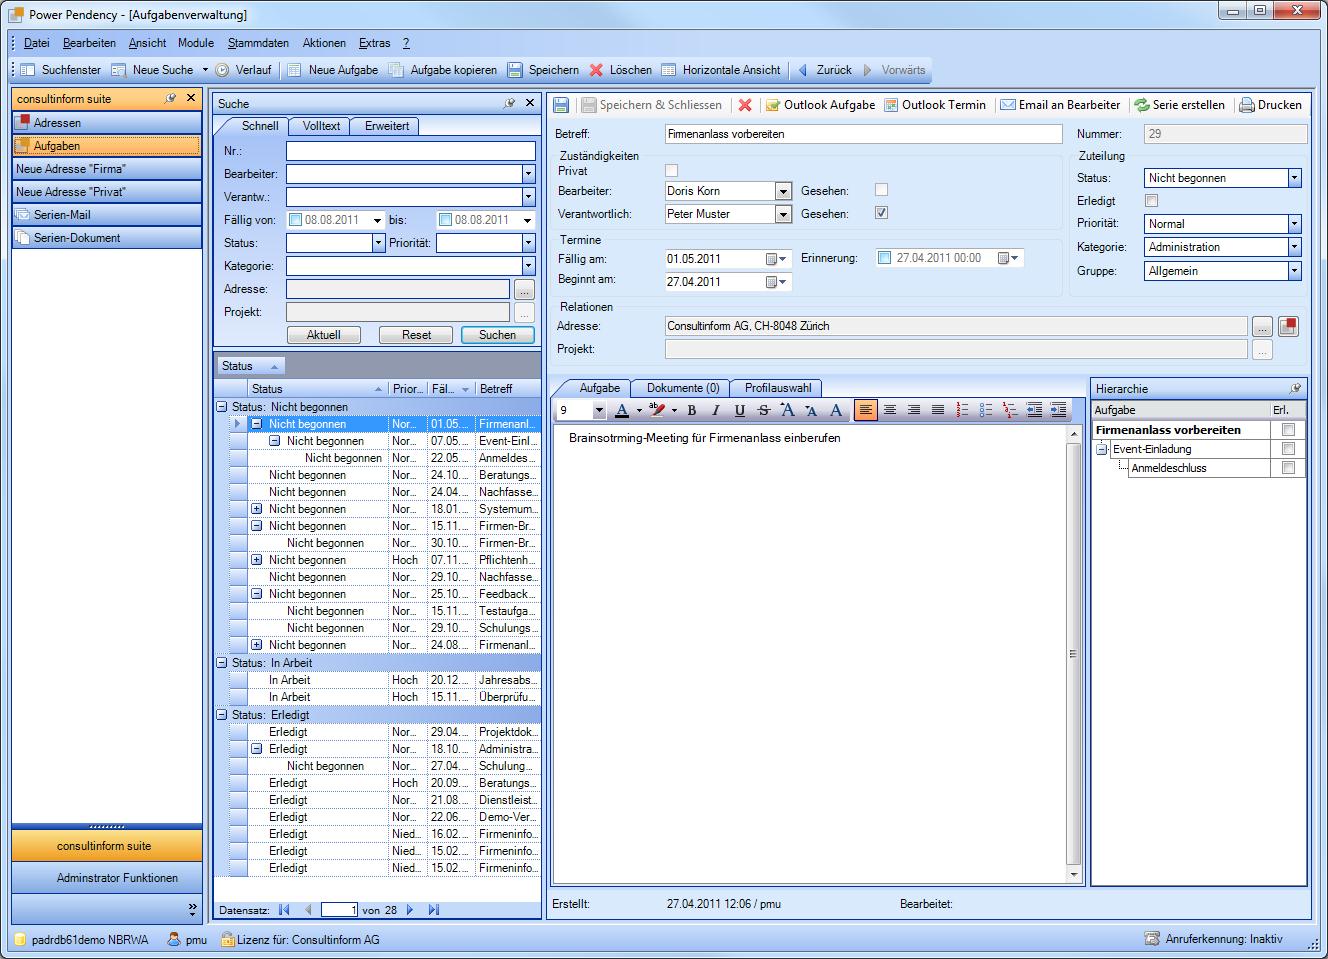Open the Status dropdown in Zuteilung

click(1294, 178)
